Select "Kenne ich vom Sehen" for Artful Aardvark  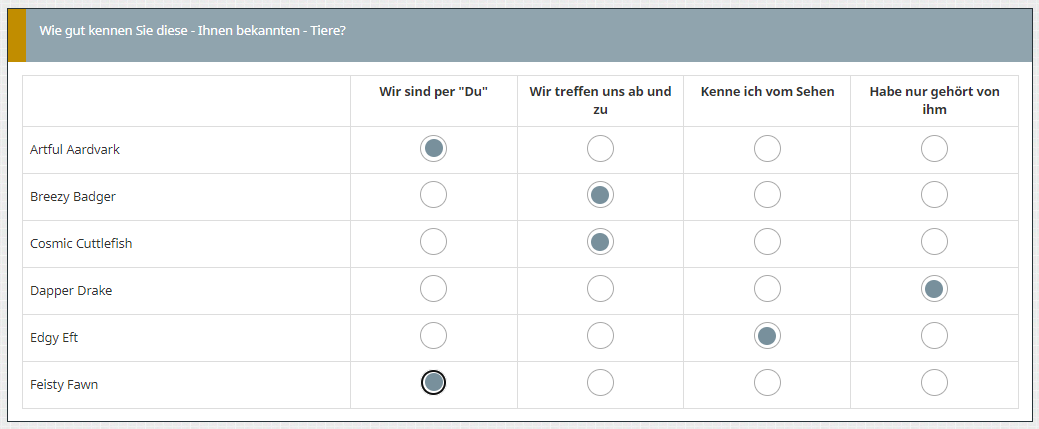click(x=767, y=149)
